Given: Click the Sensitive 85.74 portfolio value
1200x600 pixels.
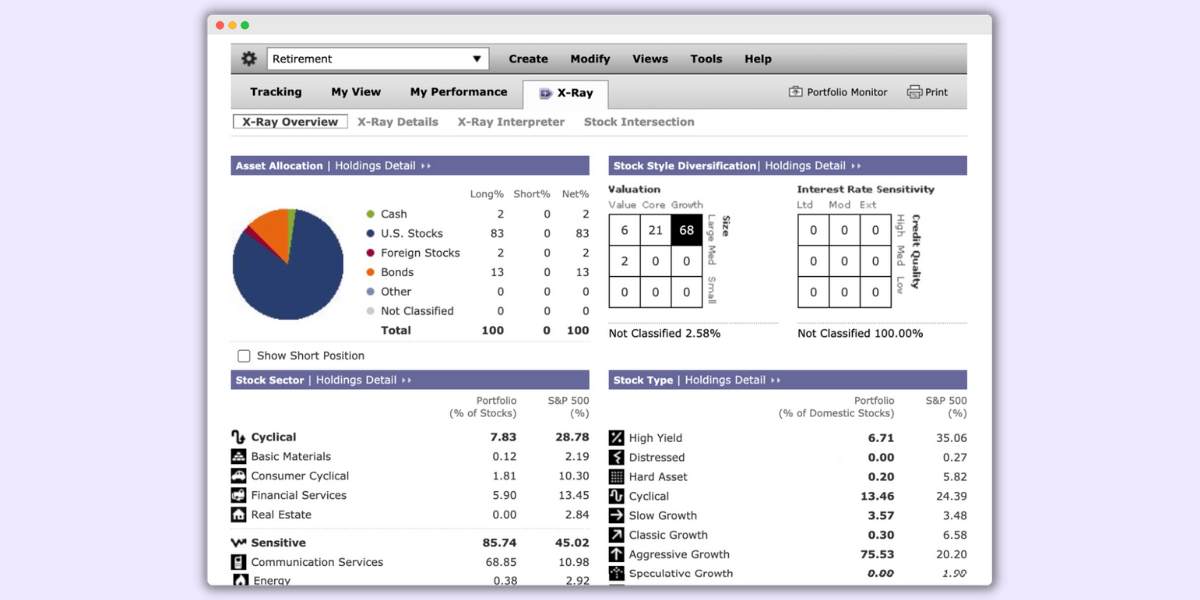Looking at the screenshot, I should tap(499, 543).
